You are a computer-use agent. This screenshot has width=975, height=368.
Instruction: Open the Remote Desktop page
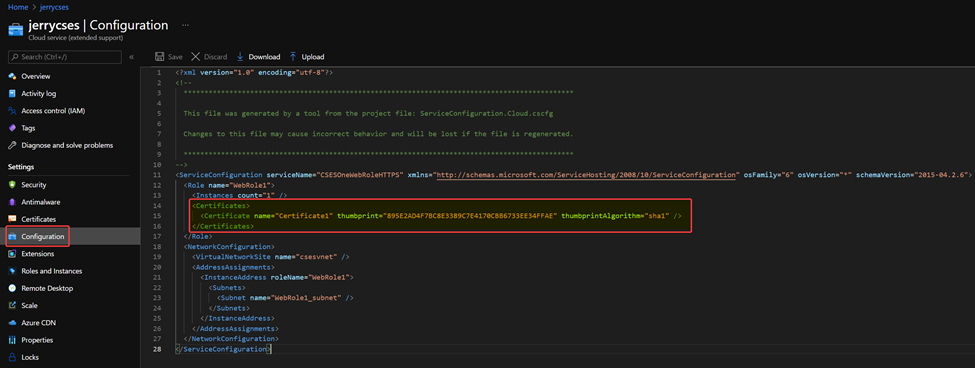click(47, 288)
